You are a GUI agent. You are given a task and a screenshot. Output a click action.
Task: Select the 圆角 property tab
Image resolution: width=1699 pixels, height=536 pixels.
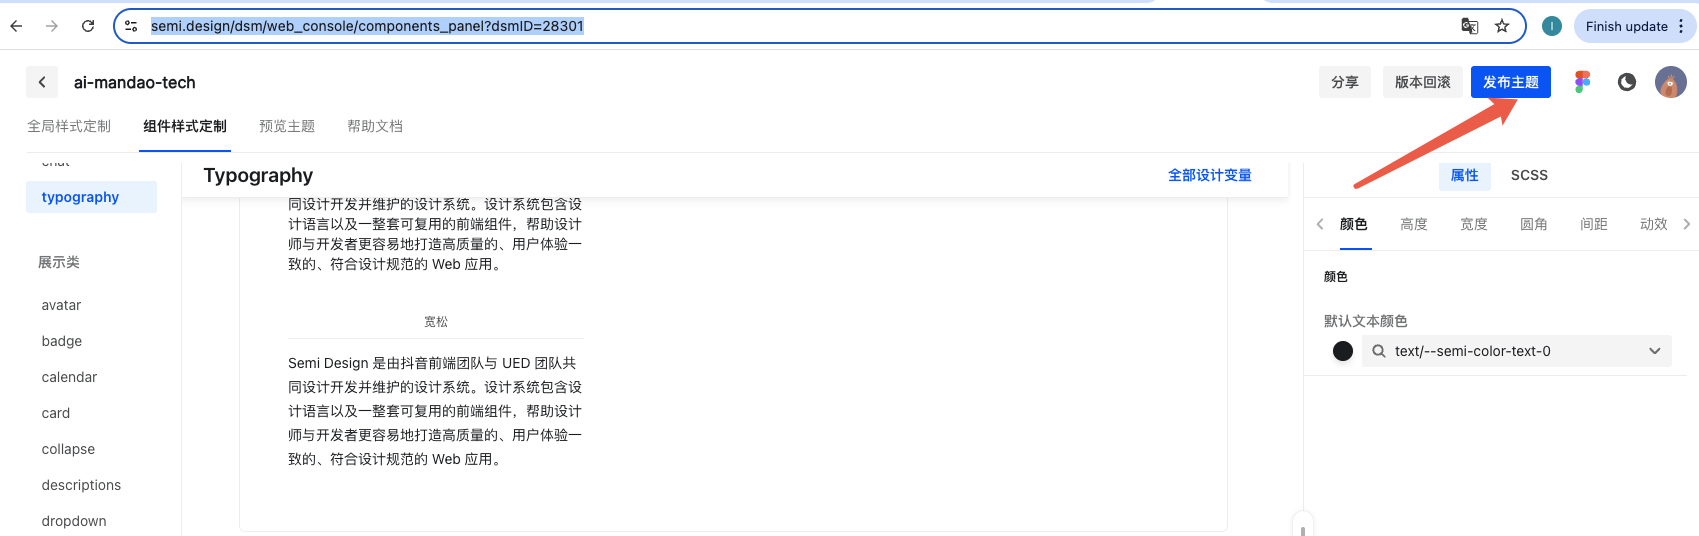pos(1533,224)
